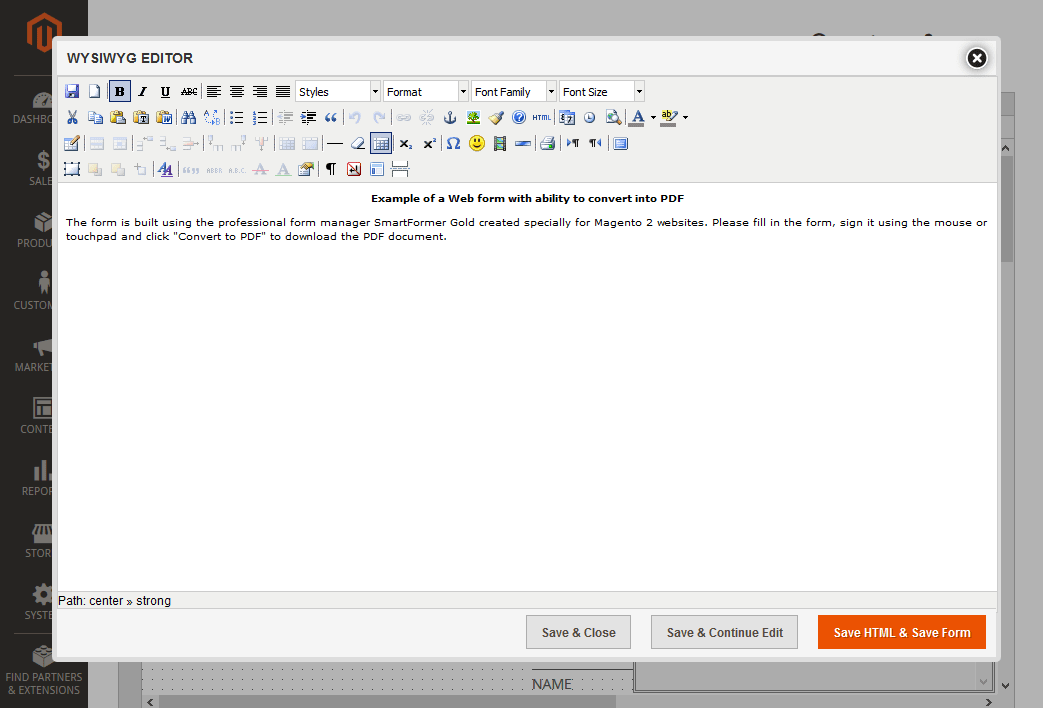This screenshot has width=1043, height=708.
Task: Close the WYSIWYG Editor dialog
Action: pyautogui.click(x=977, y=58)
